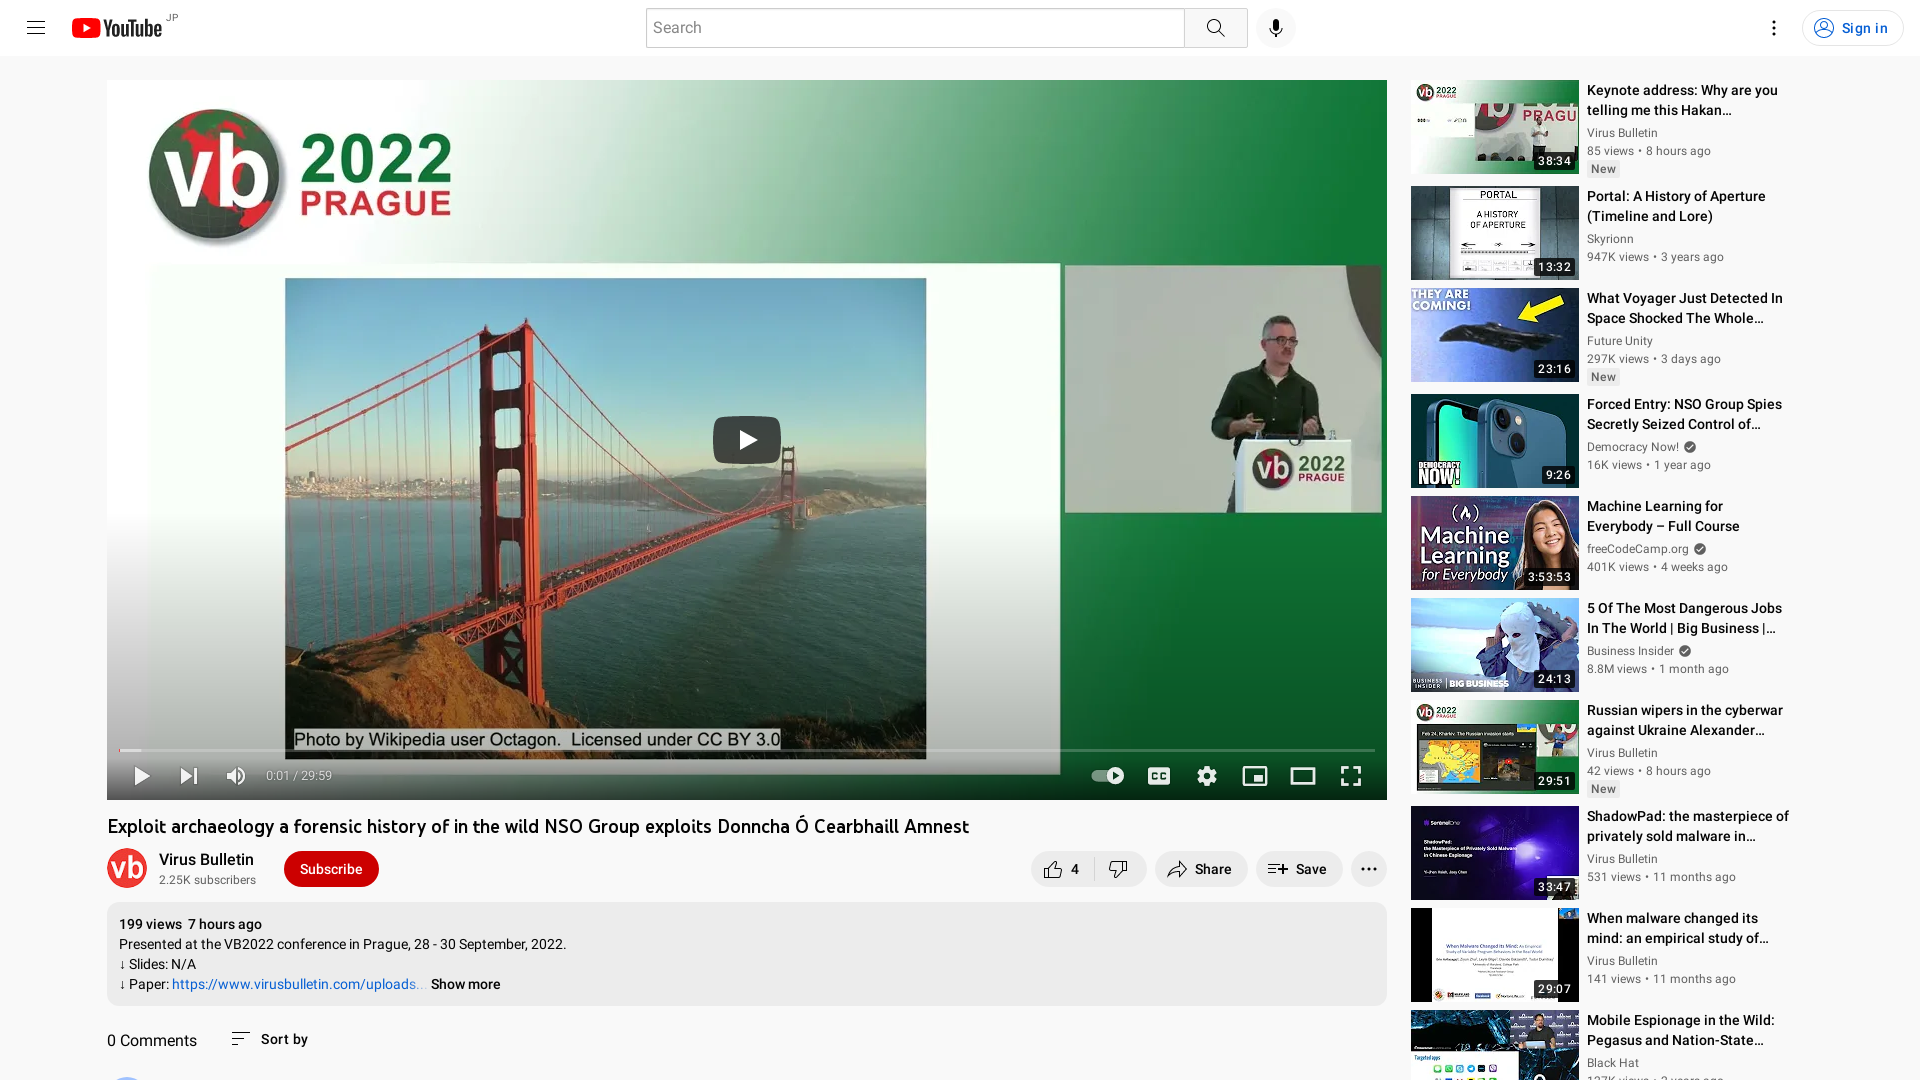The height and width of the screenshot is (1080, 1920).
Task: Skip to next video in player
Action: pyautogui.click(x=188, y=776)
